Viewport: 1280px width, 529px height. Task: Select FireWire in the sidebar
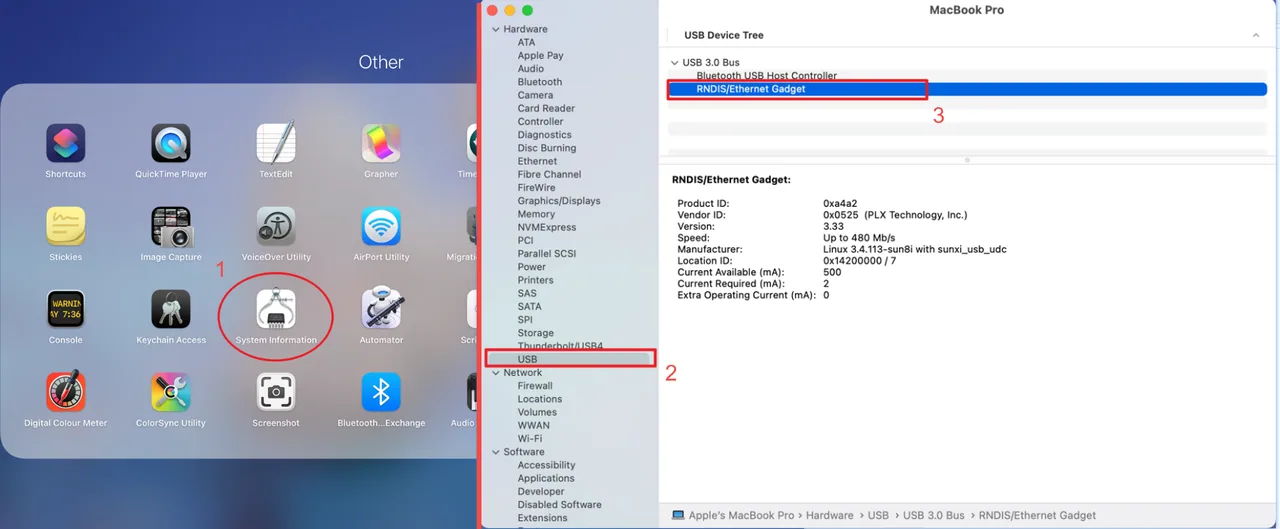536,188
